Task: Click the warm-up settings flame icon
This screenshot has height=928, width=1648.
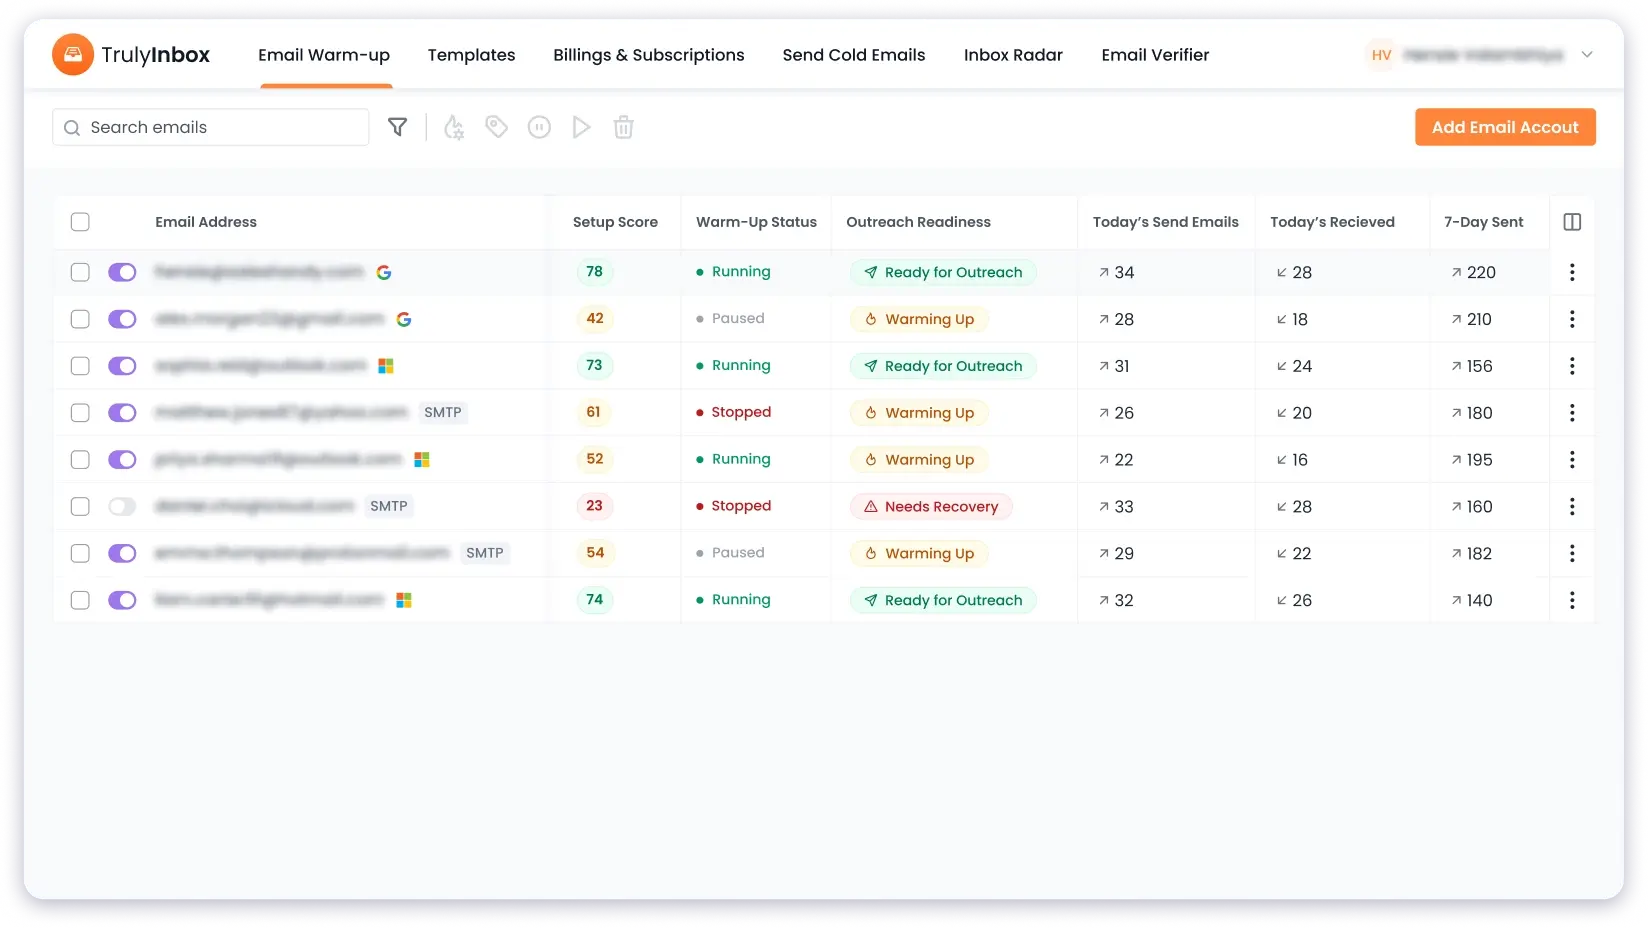Action: click(x=453, y=127)
